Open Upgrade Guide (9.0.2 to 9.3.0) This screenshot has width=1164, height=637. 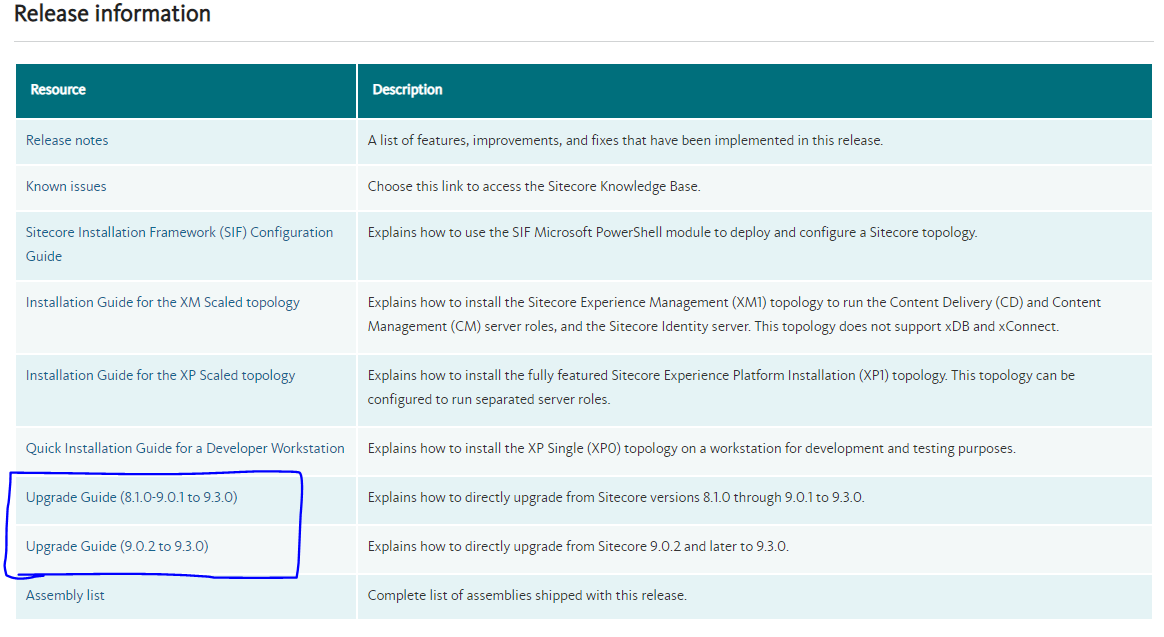[x=117, y=546]
